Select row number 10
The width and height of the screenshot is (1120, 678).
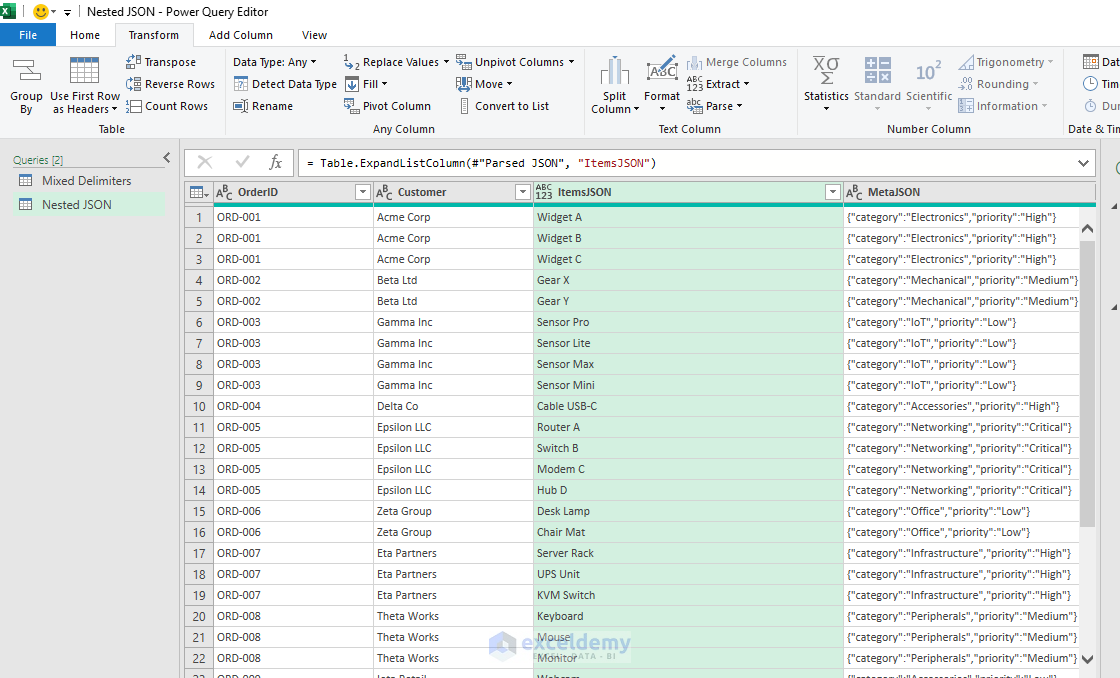point(199,407)
